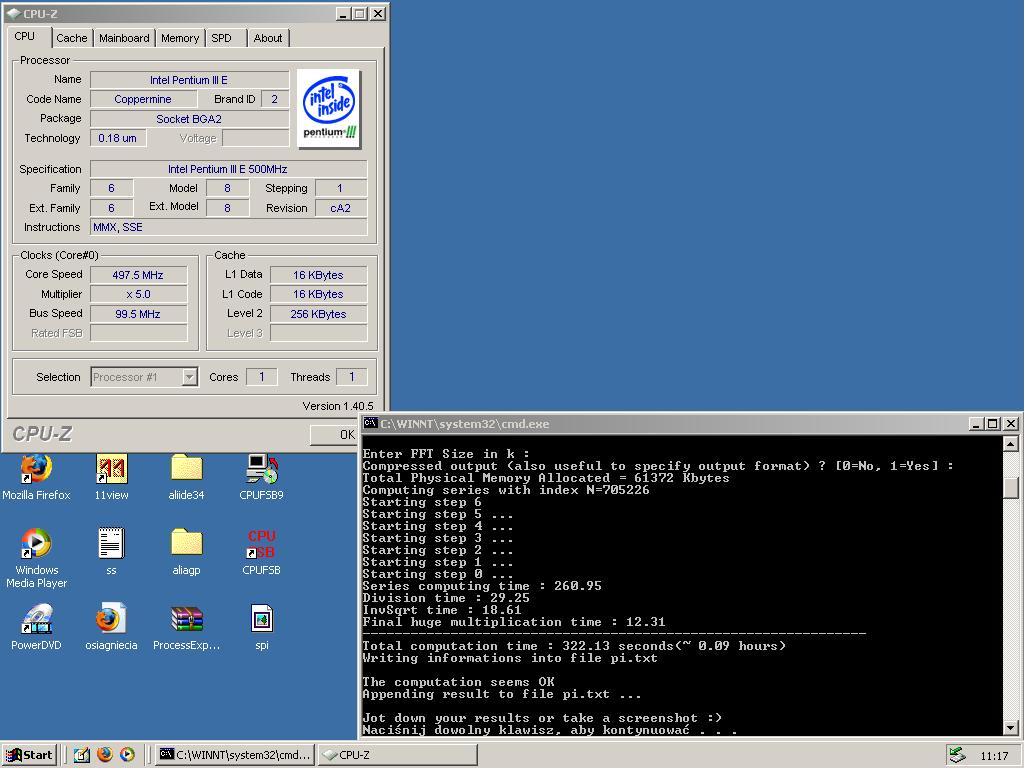The image size is (1035, 773).
Task: Click cmd window scrollbar down arrow
Action: (x=1010, y=727)
